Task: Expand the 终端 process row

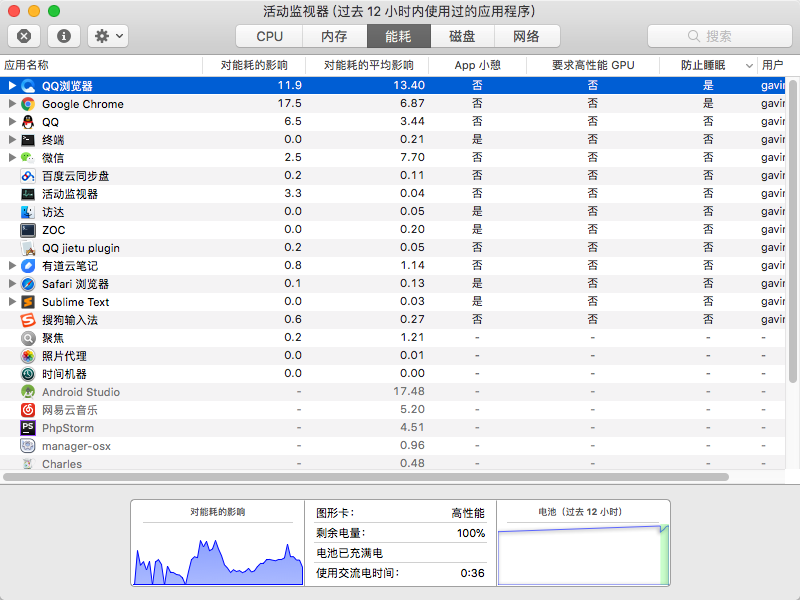Action: (12, 140)
